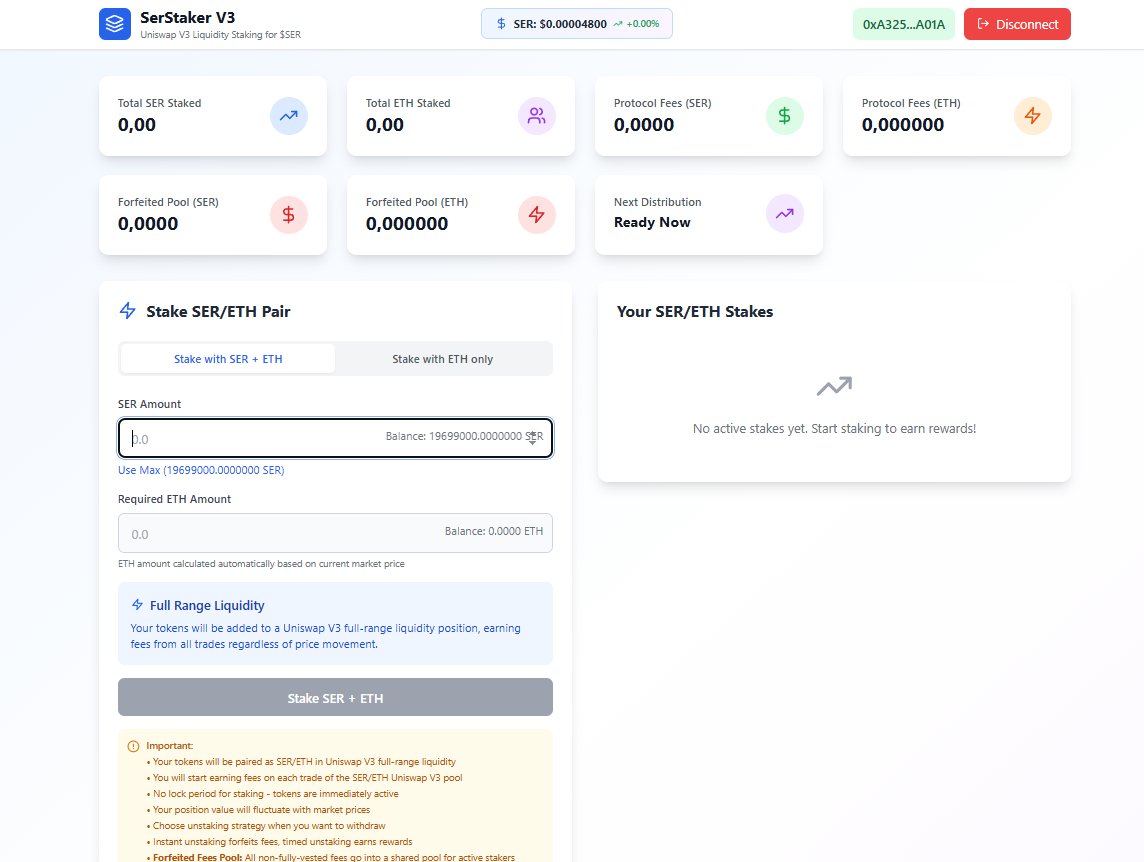
Task: Click the ETH amount calculated automatically note
Action: click(x=261, y=563)
